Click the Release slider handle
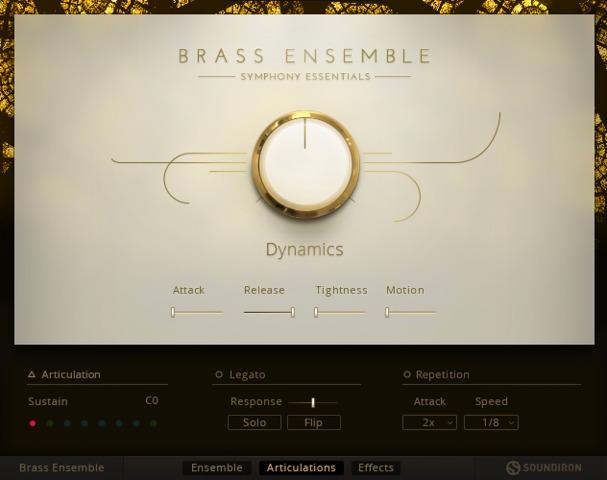Viewport: 607px width, 480px height. [x=293, y=312]
